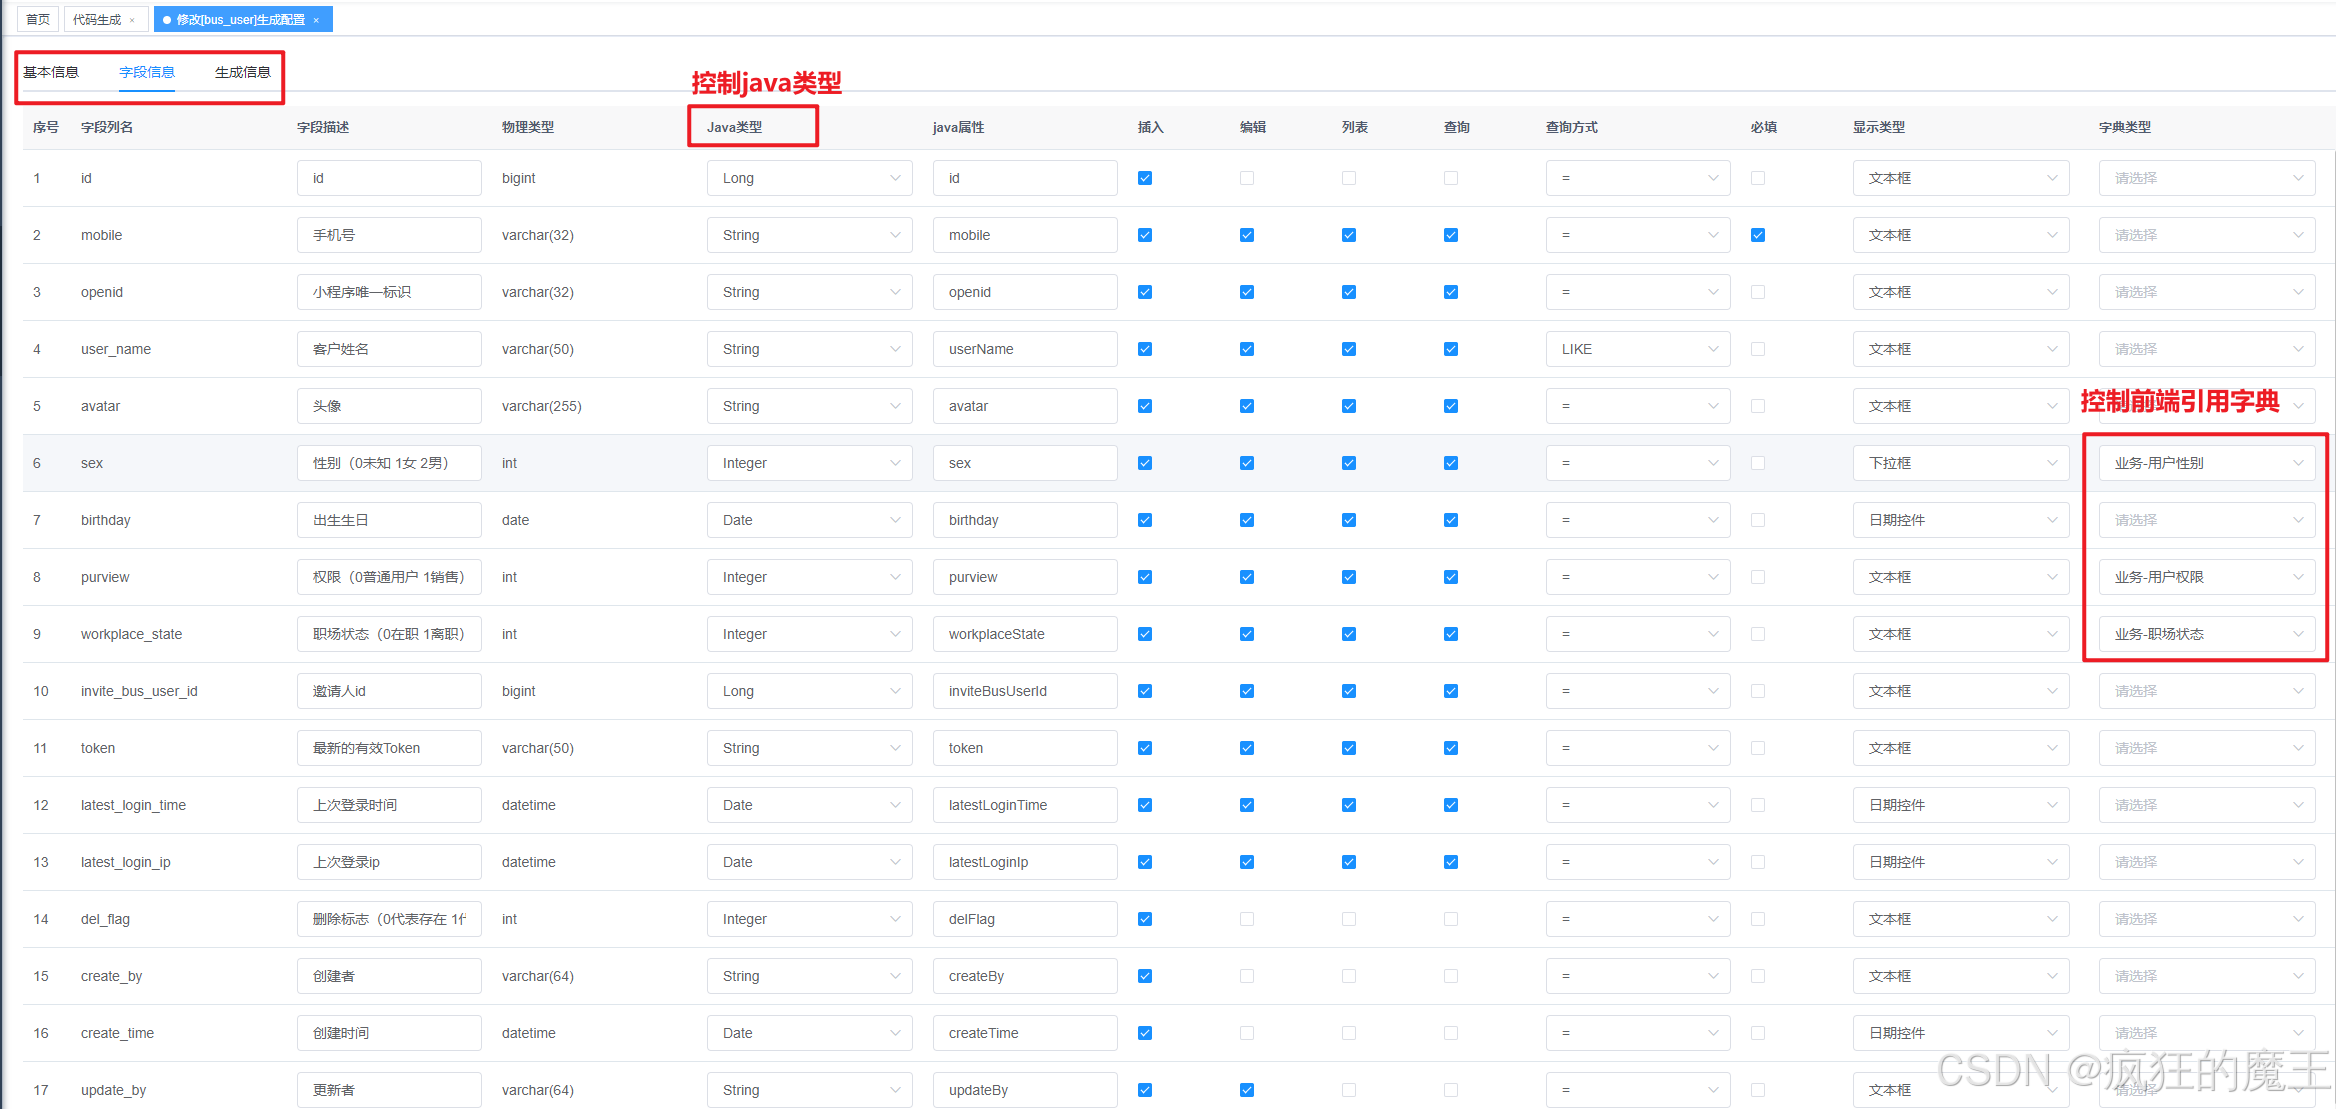The width and height of the screenshot is (2336, 1109).
Task: Click java属性 input field containing inviteBusUserId
Action: click(x=1024, y=691)
